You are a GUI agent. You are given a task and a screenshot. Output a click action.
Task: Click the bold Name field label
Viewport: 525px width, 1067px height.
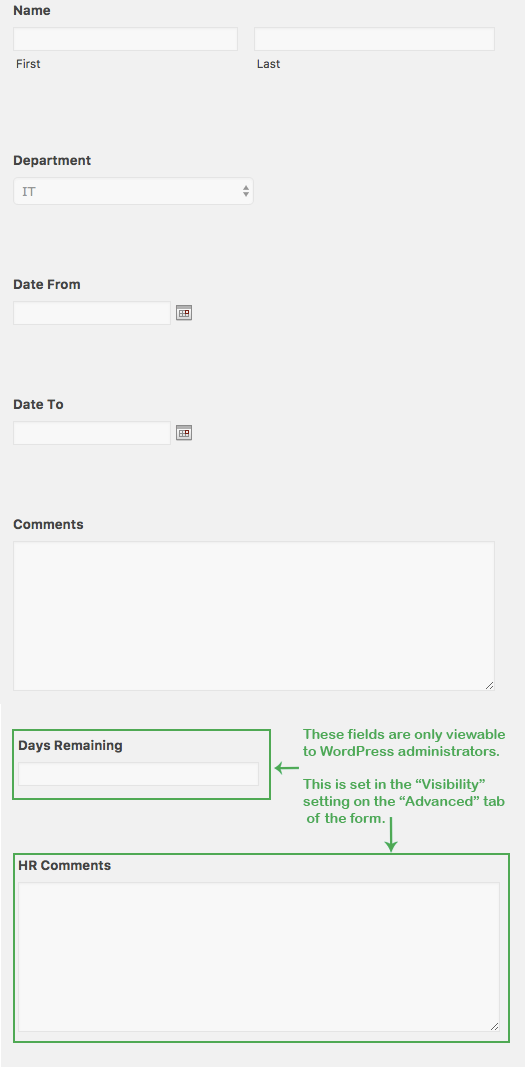tap(31, 11)
